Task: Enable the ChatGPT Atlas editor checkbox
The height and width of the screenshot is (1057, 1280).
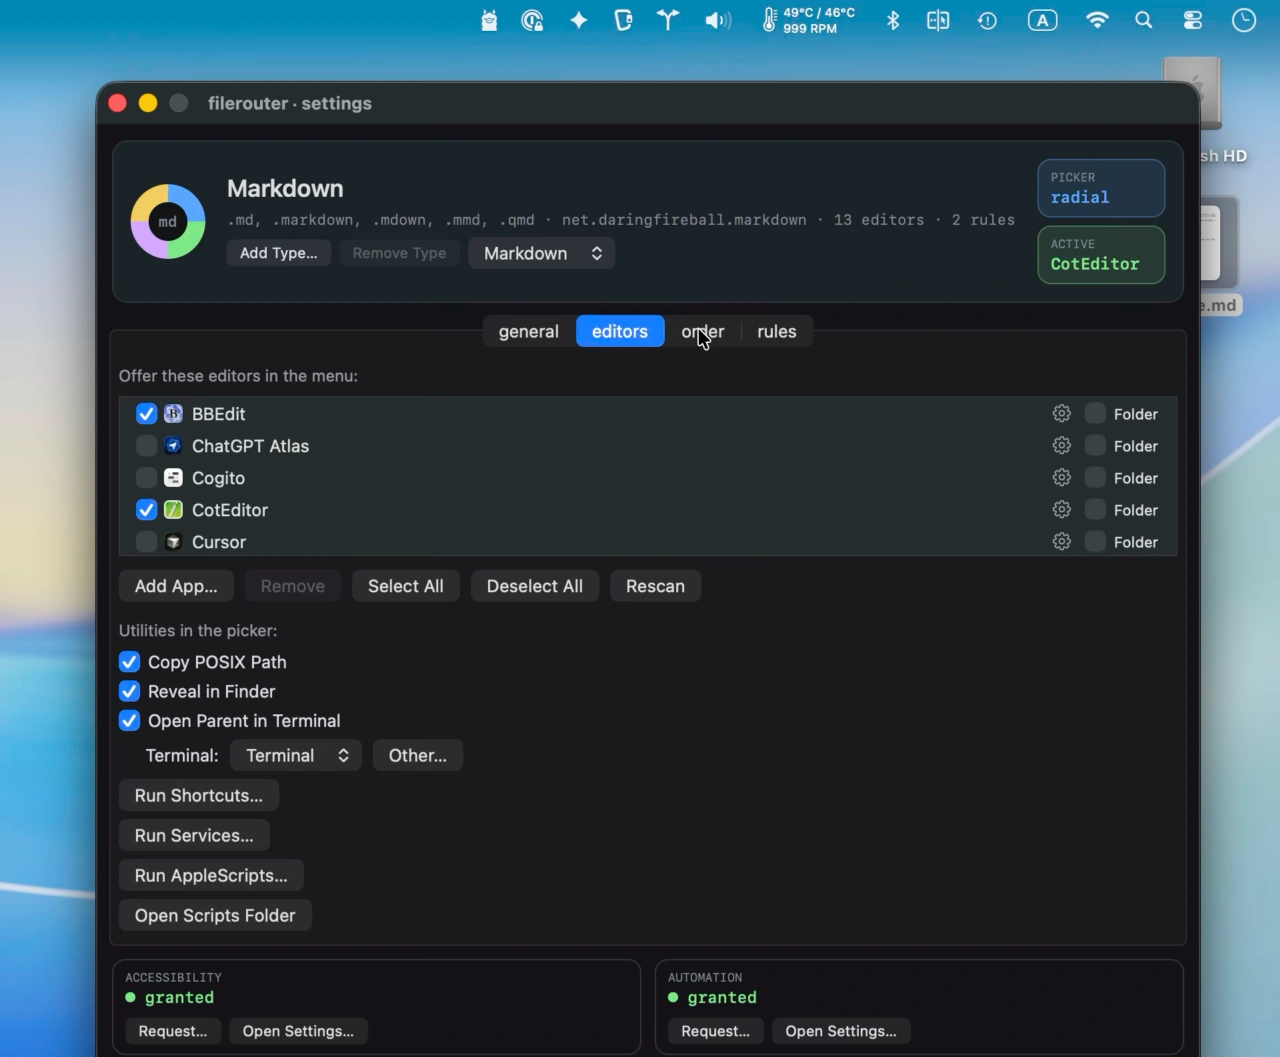Action: (146, 446)
